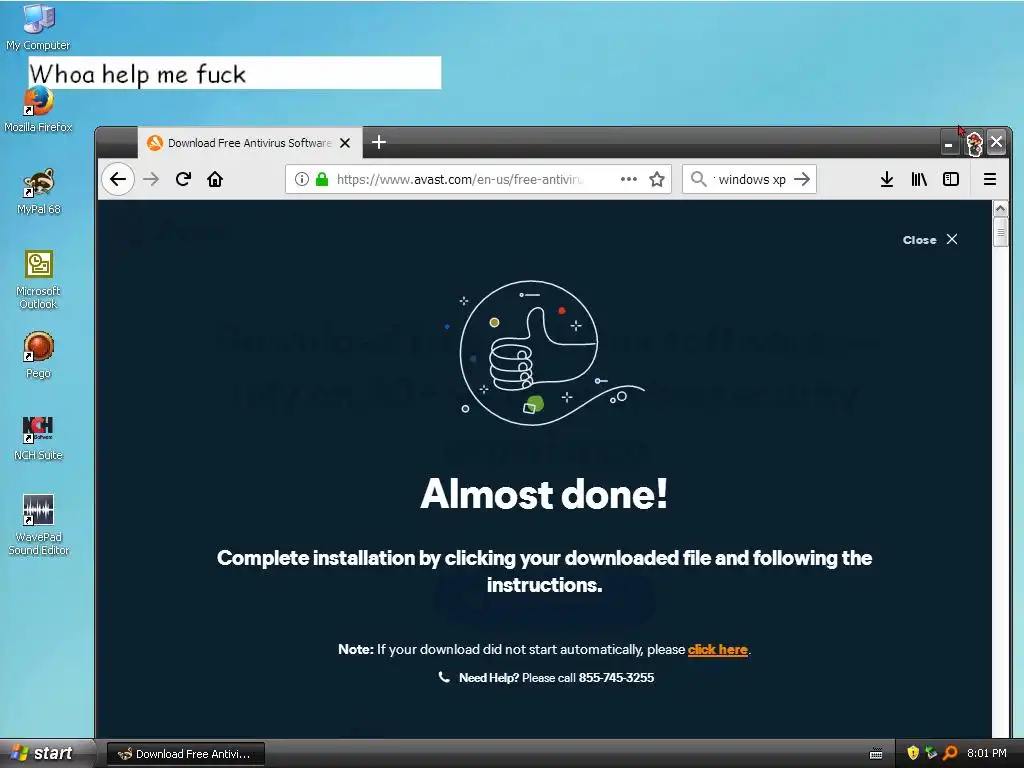Click the orange magnifier tray icon
The height and width of the screenshot is (768, 1024).
(950, 754)
